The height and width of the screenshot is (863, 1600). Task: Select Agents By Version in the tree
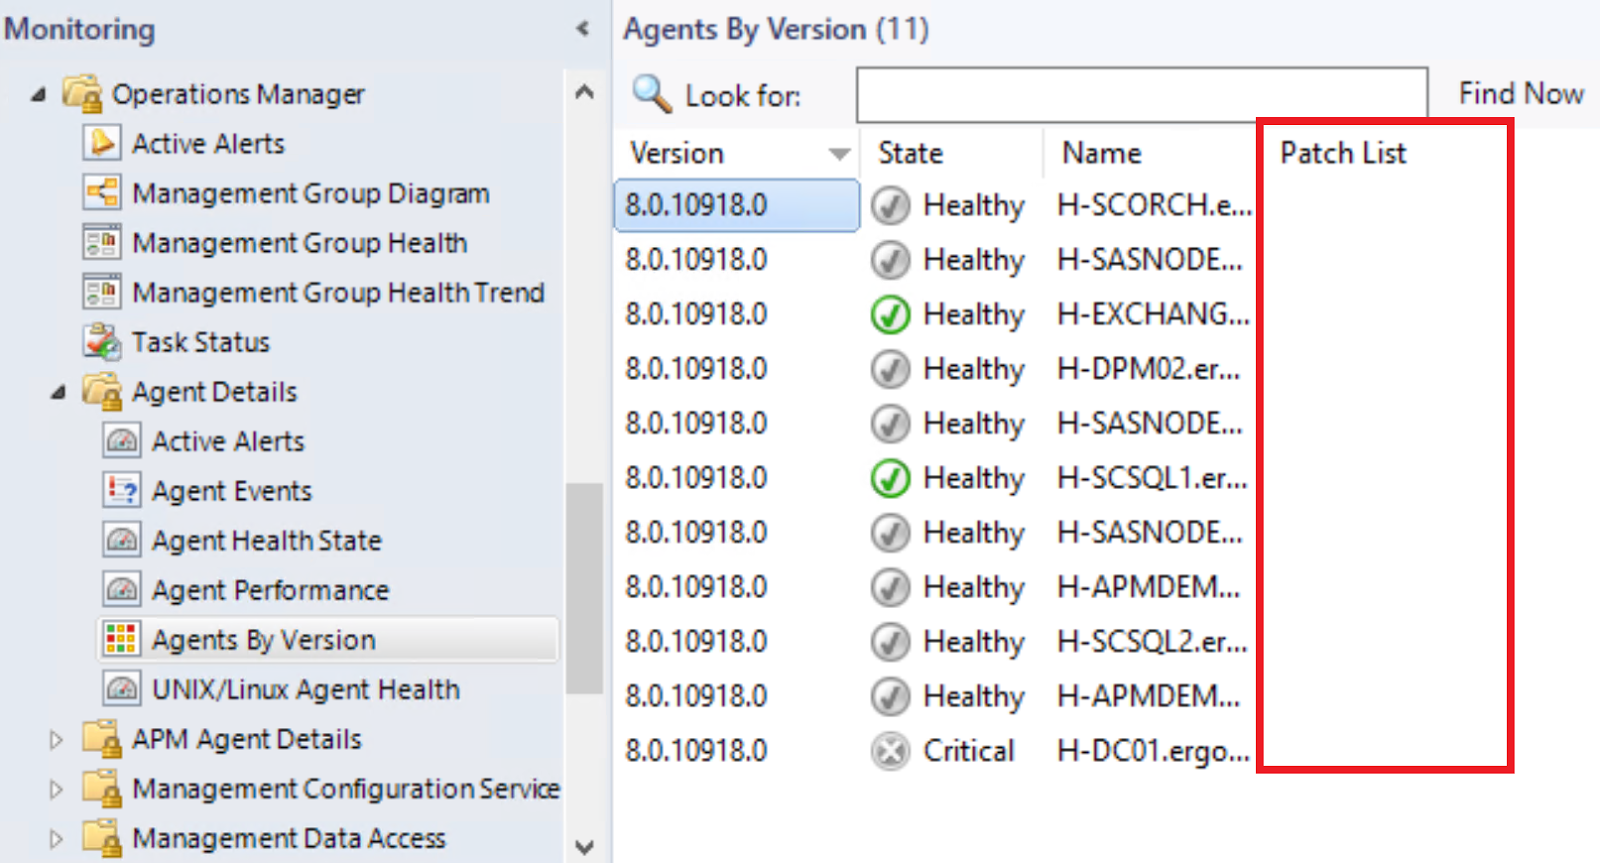click(328, 640)
